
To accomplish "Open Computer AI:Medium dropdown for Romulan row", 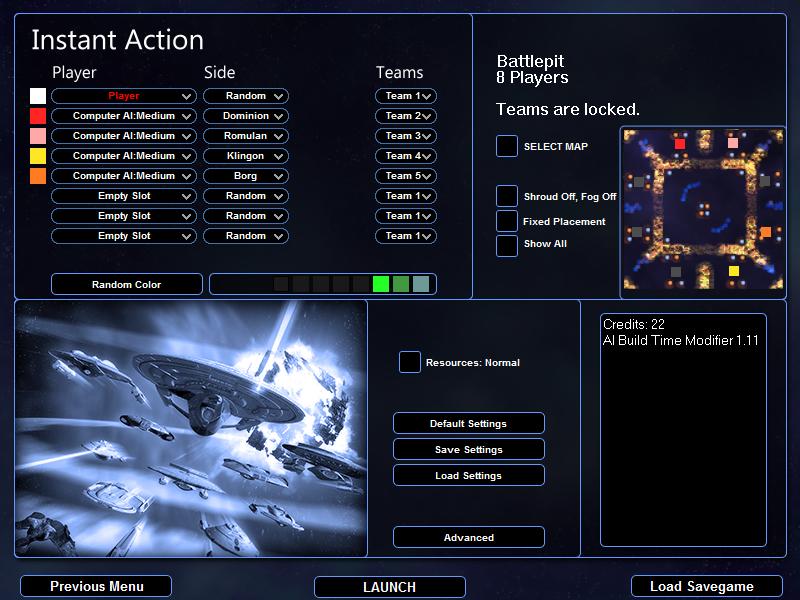I will coord(124,136).
